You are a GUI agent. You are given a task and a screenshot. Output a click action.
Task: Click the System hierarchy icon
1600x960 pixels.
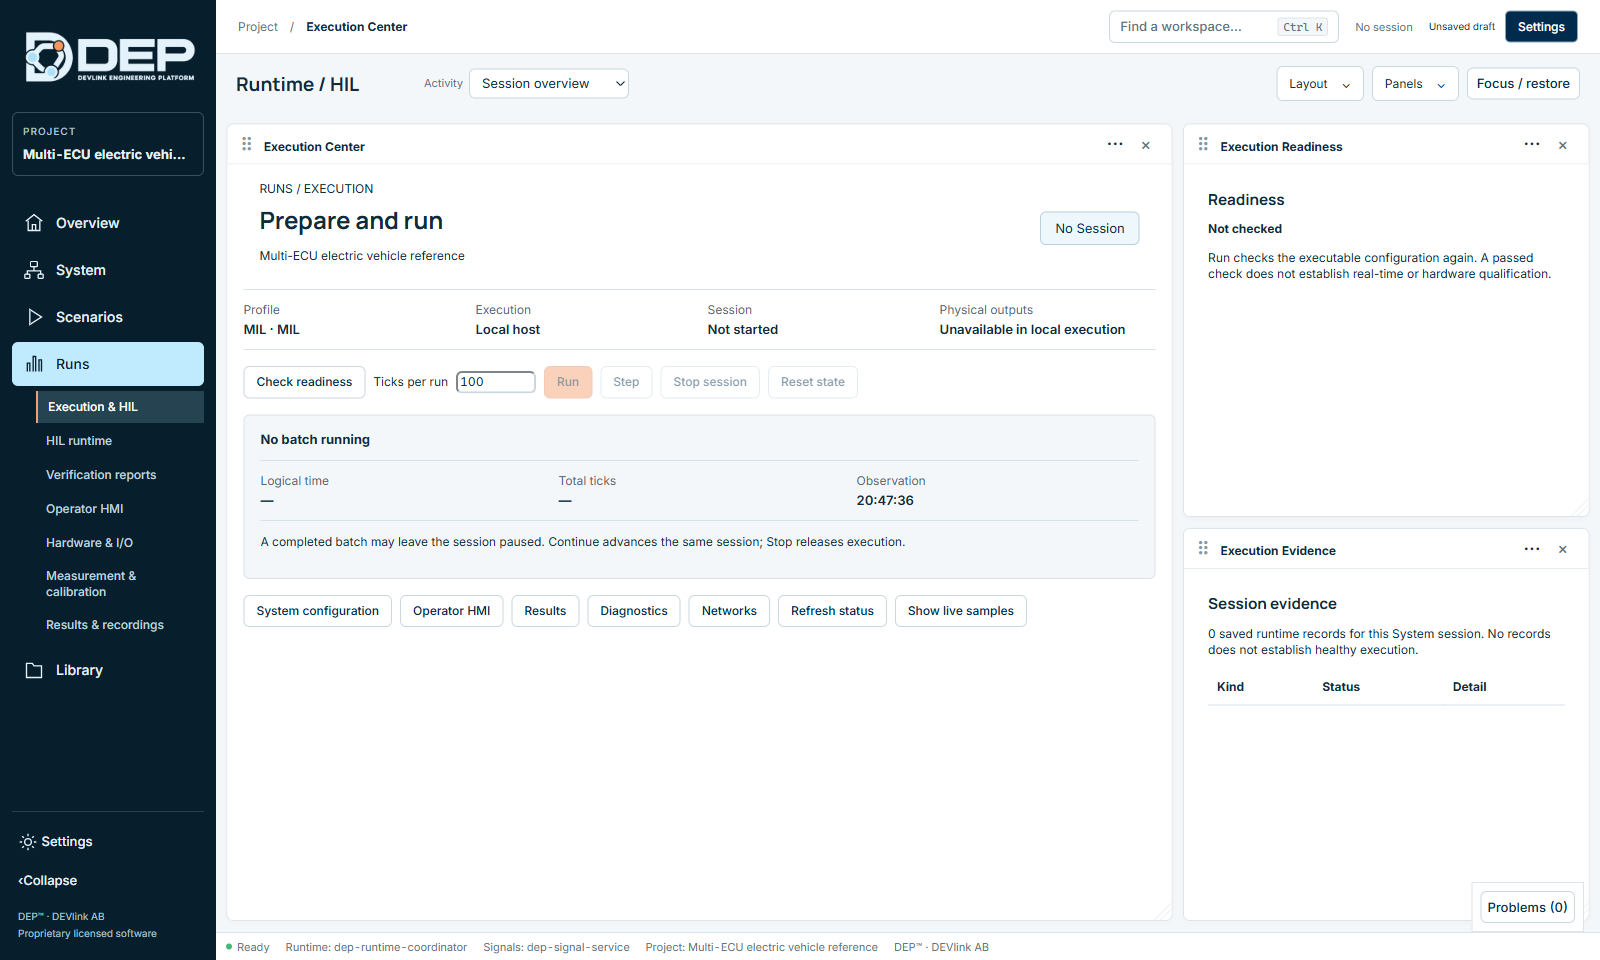pyautogui.click(x=34, y=270)
